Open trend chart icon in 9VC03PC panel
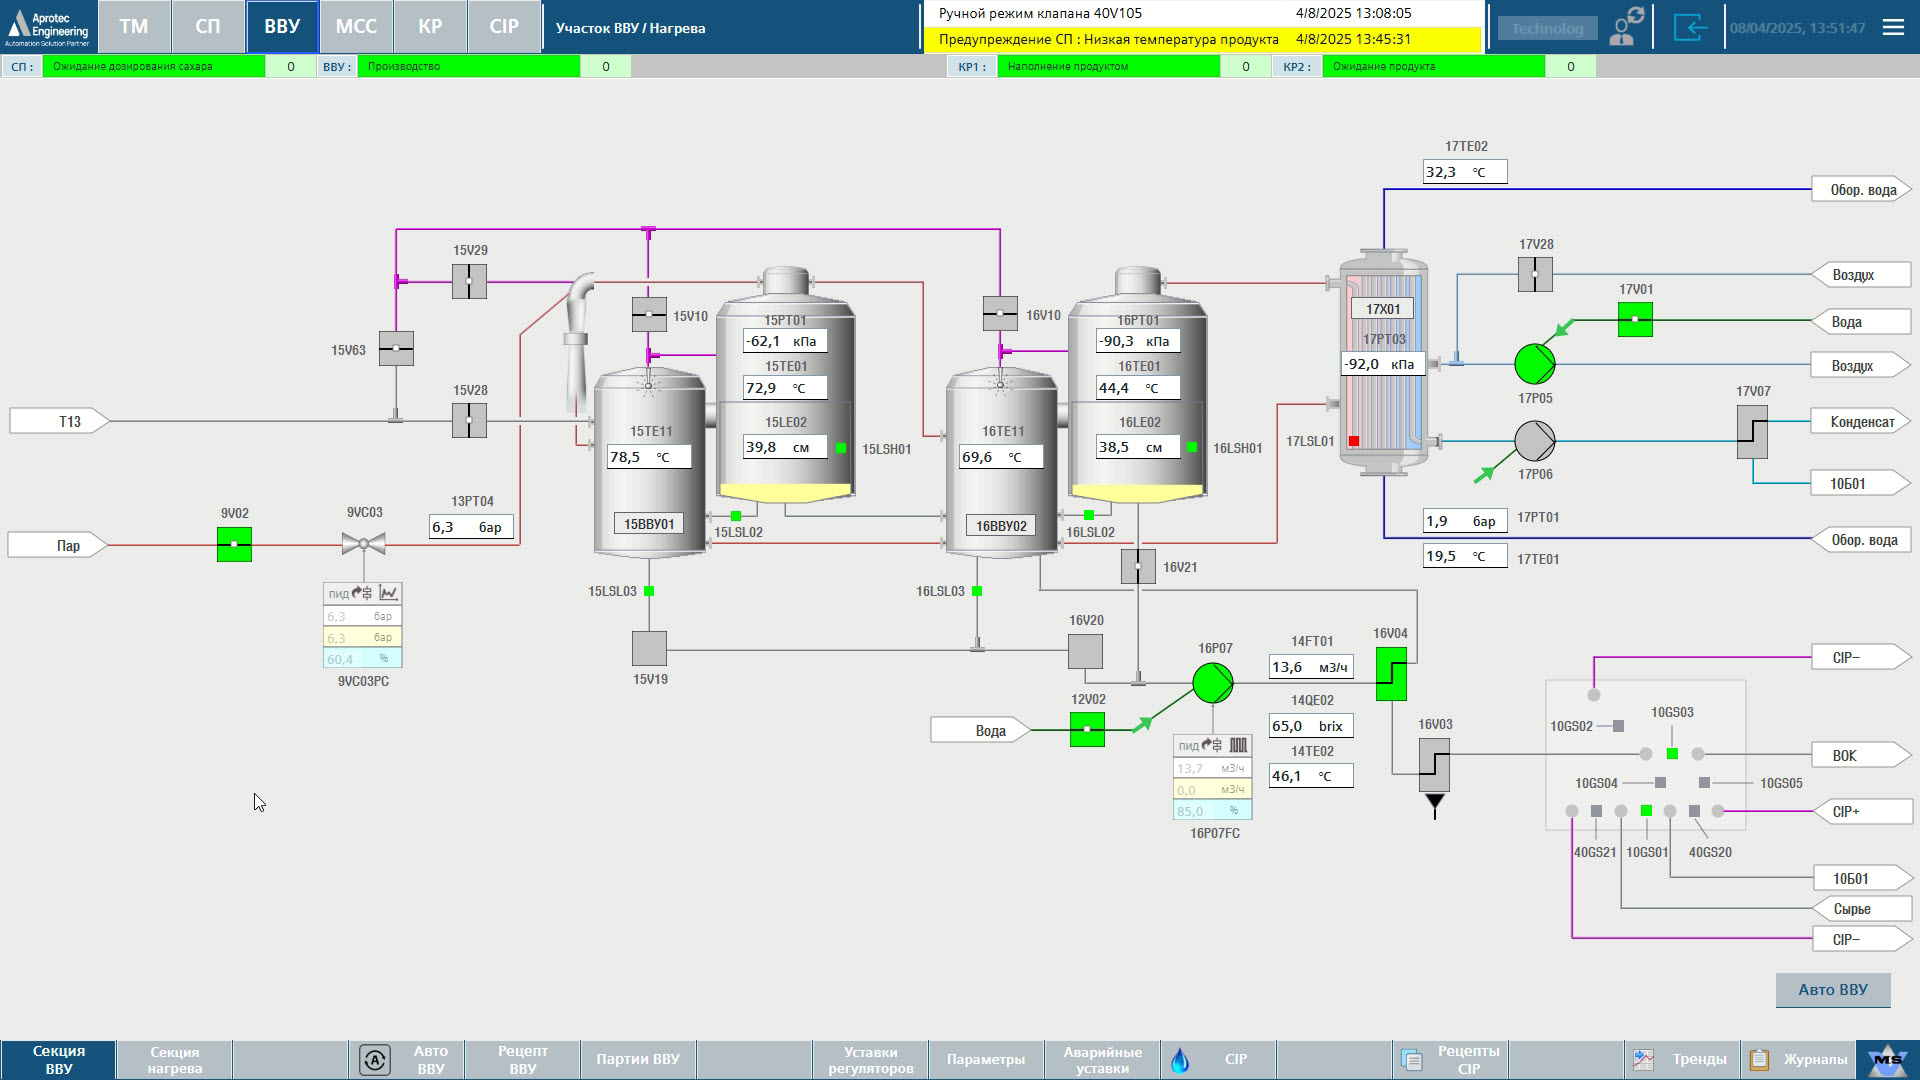The width and height of the screenshot is (1920, 1080). coord(389,593)
